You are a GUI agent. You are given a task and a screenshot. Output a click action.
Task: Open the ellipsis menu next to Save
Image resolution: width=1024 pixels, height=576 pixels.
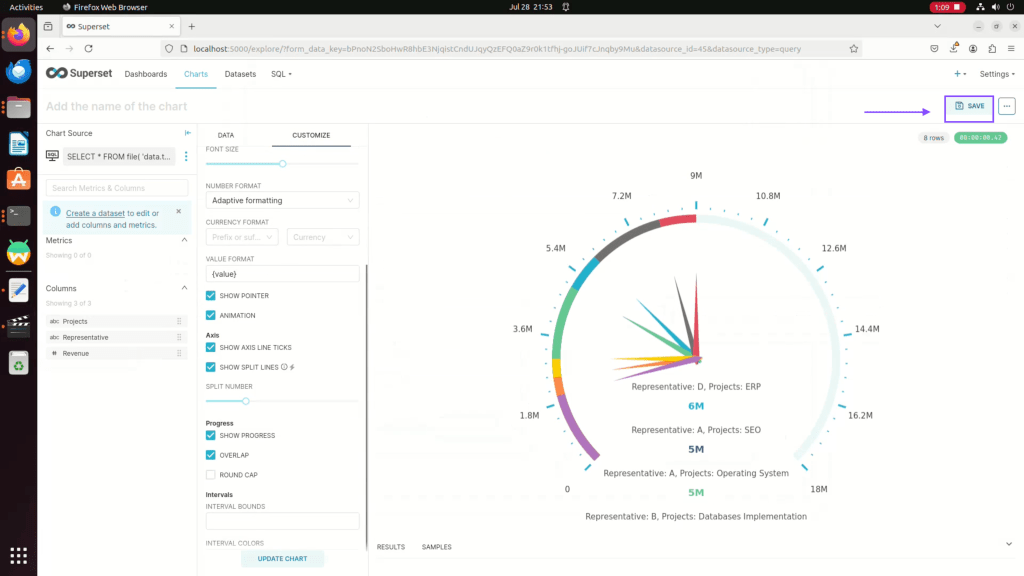pyautogui.click(x=1006, y=106)
